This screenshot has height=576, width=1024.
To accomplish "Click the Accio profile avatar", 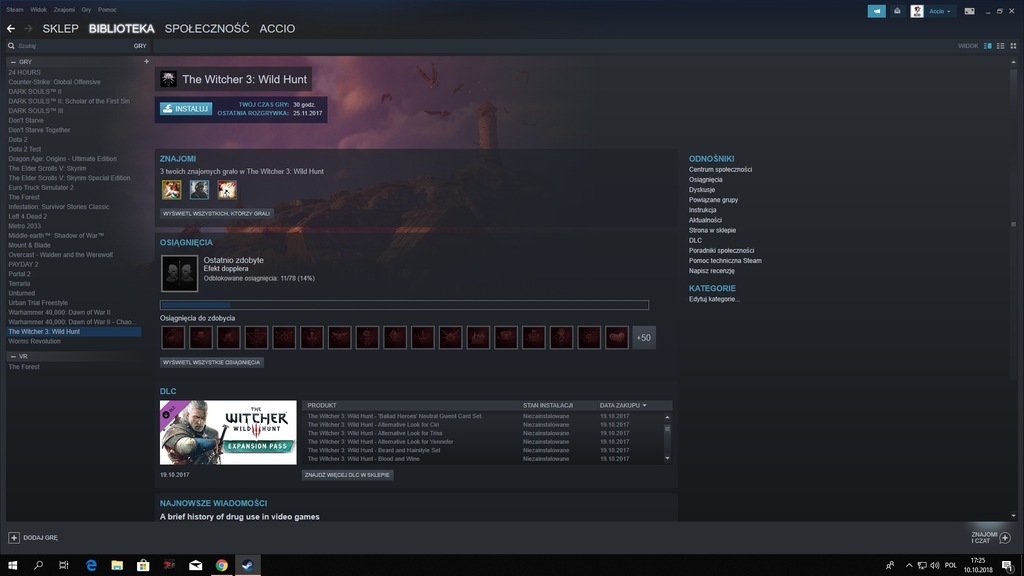I will (917, 11).
